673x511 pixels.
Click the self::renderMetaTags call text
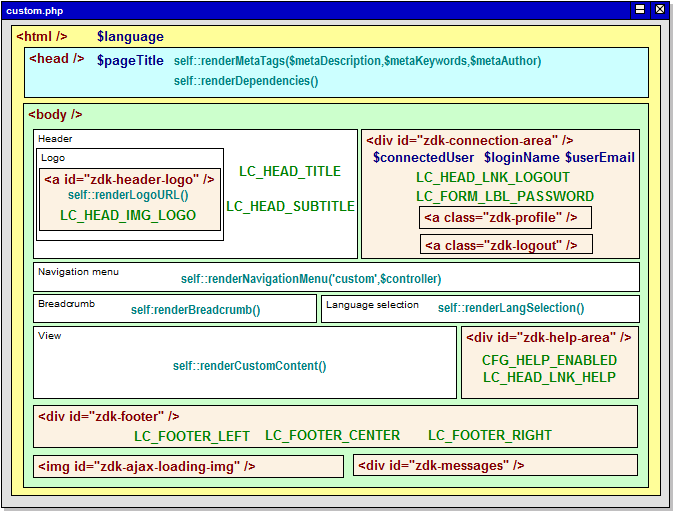point(357,61)
